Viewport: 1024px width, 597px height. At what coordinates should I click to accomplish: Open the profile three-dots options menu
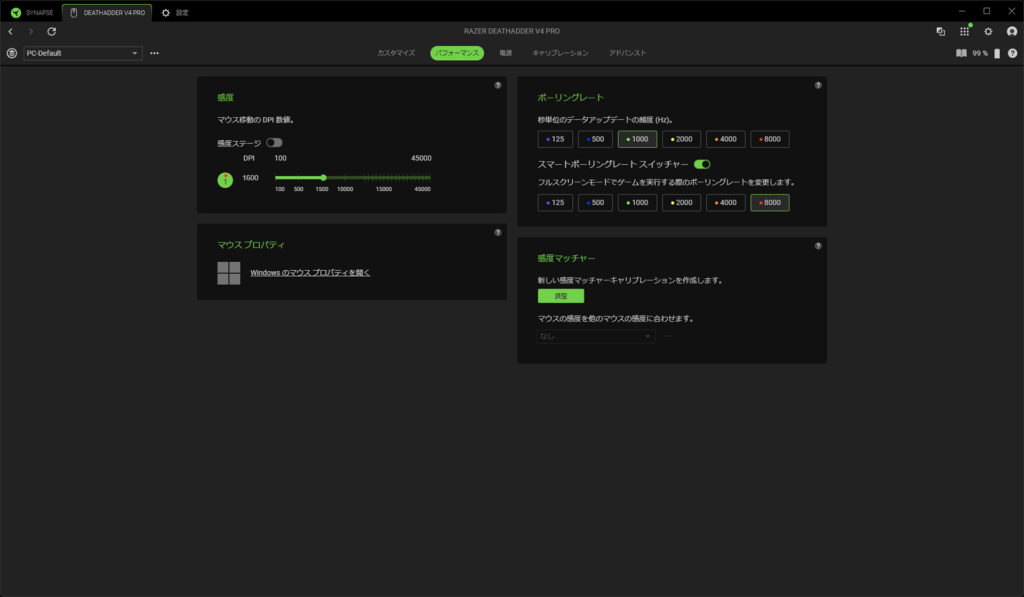(x=154, y=53)
